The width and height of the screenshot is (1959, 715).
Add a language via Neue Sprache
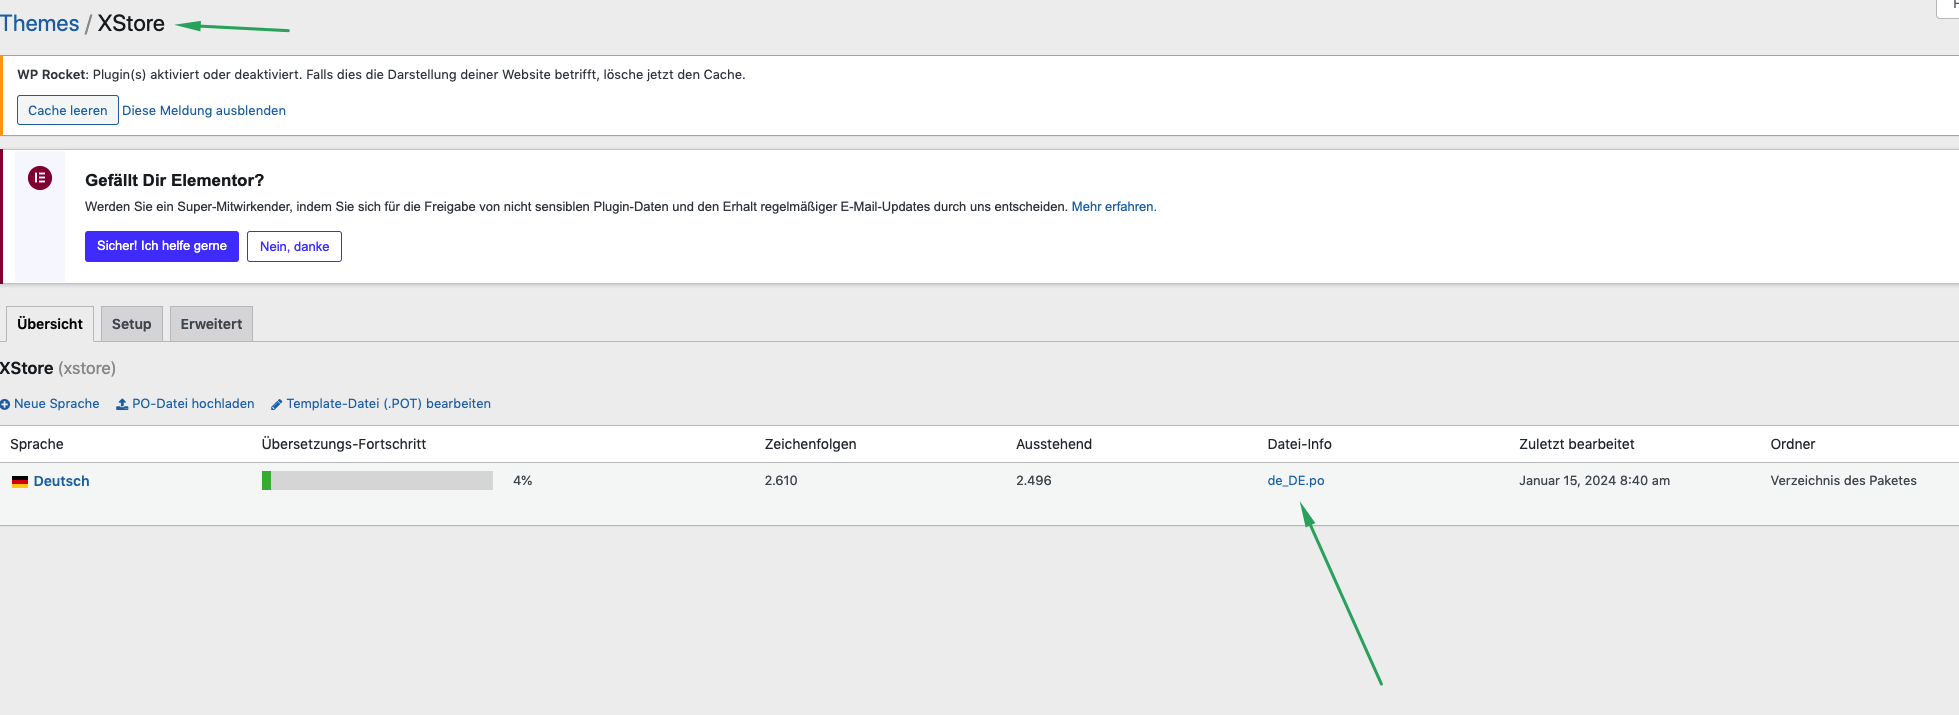point(57,404)
